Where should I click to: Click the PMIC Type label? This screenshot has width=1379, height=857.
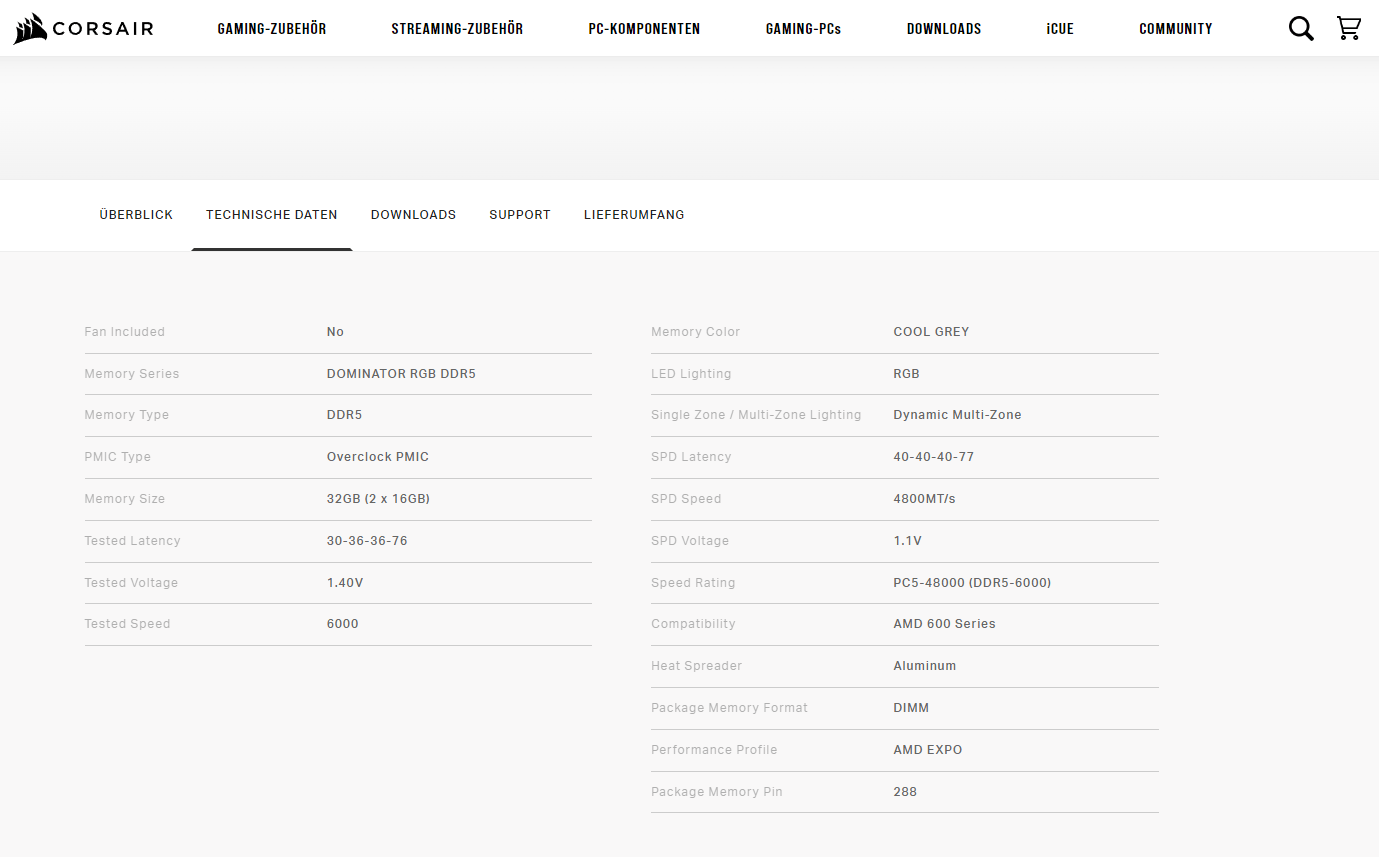(x=118, y=457)
